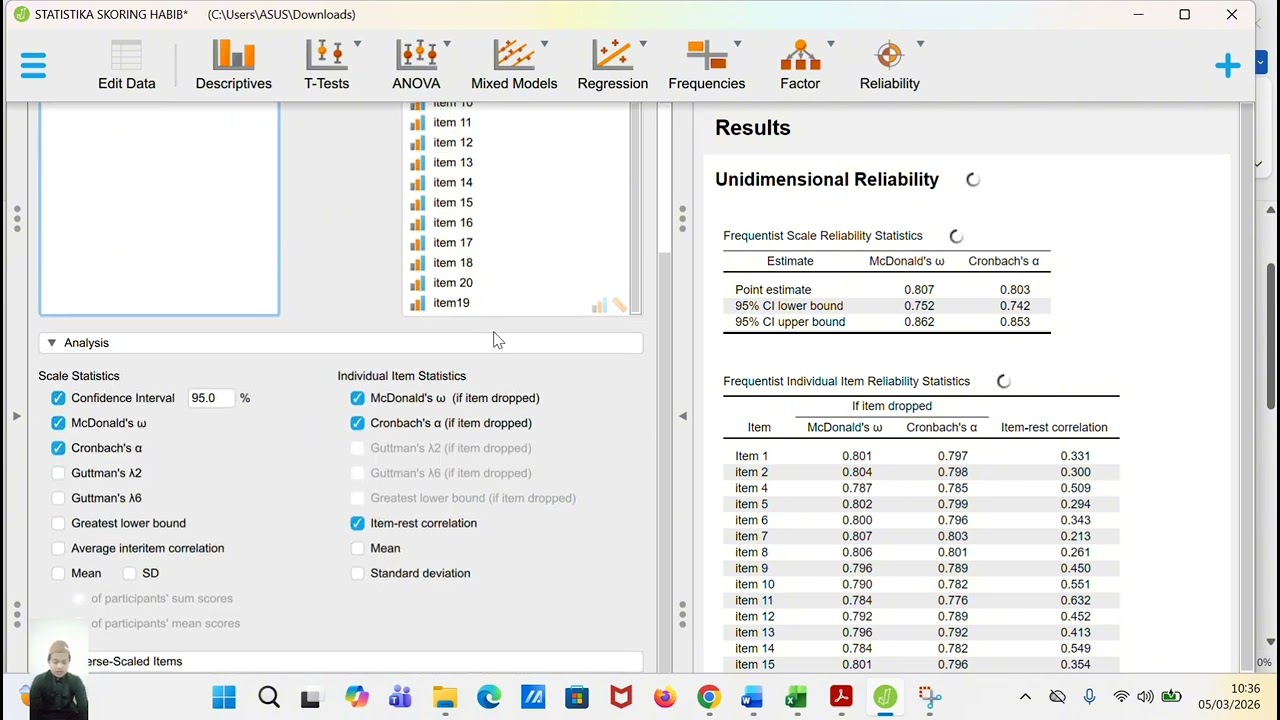Enable Guttman's λ2 checkbox
This screenshot has height=720, width=1280.
(58, 473)
